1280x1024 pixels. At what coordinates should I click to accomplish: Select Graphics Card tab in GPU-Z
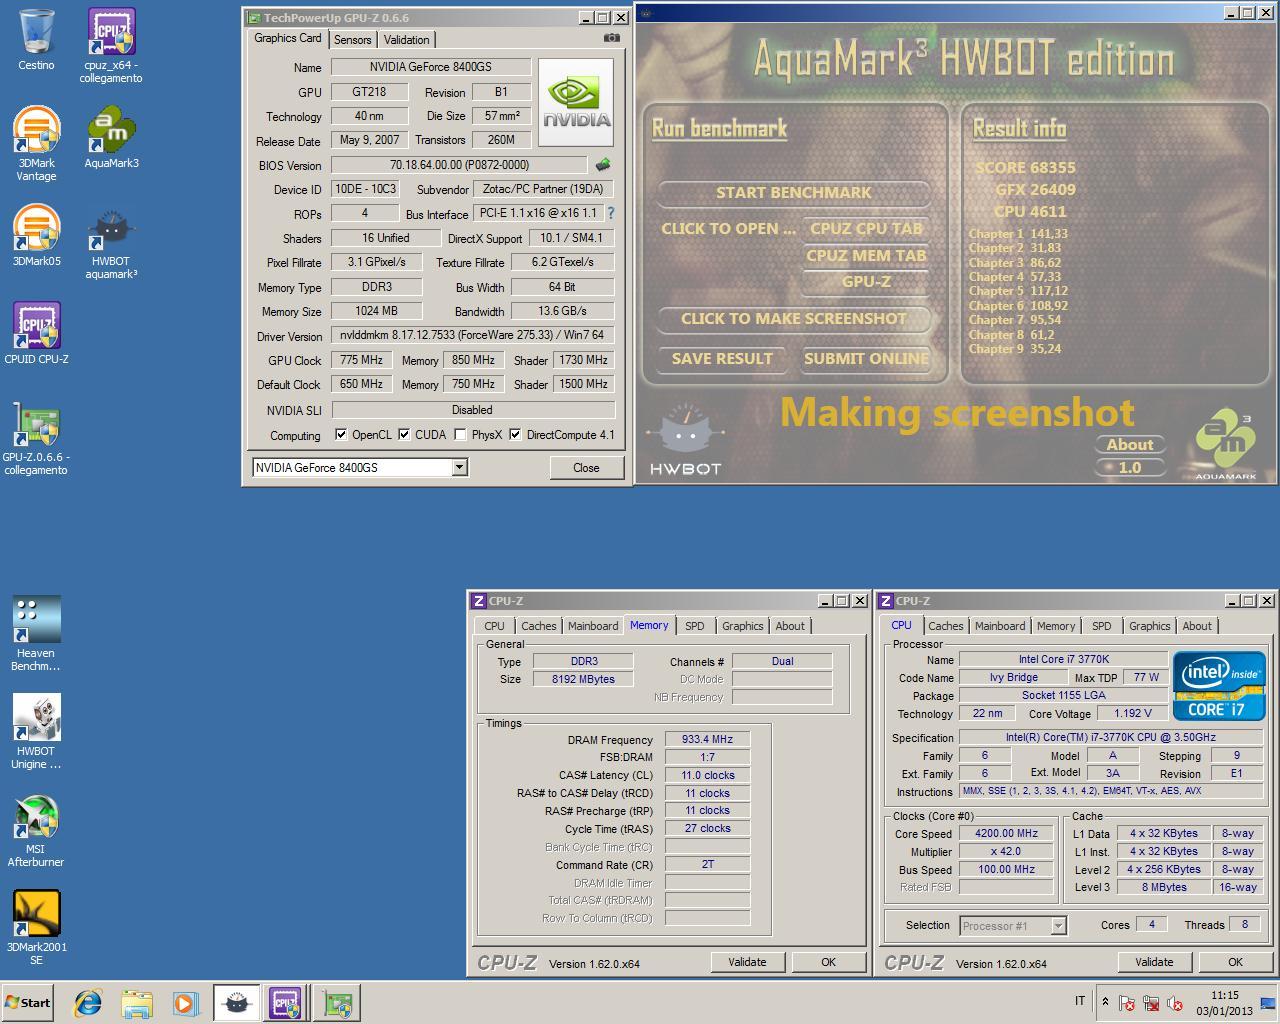click(x=288, y=38)
